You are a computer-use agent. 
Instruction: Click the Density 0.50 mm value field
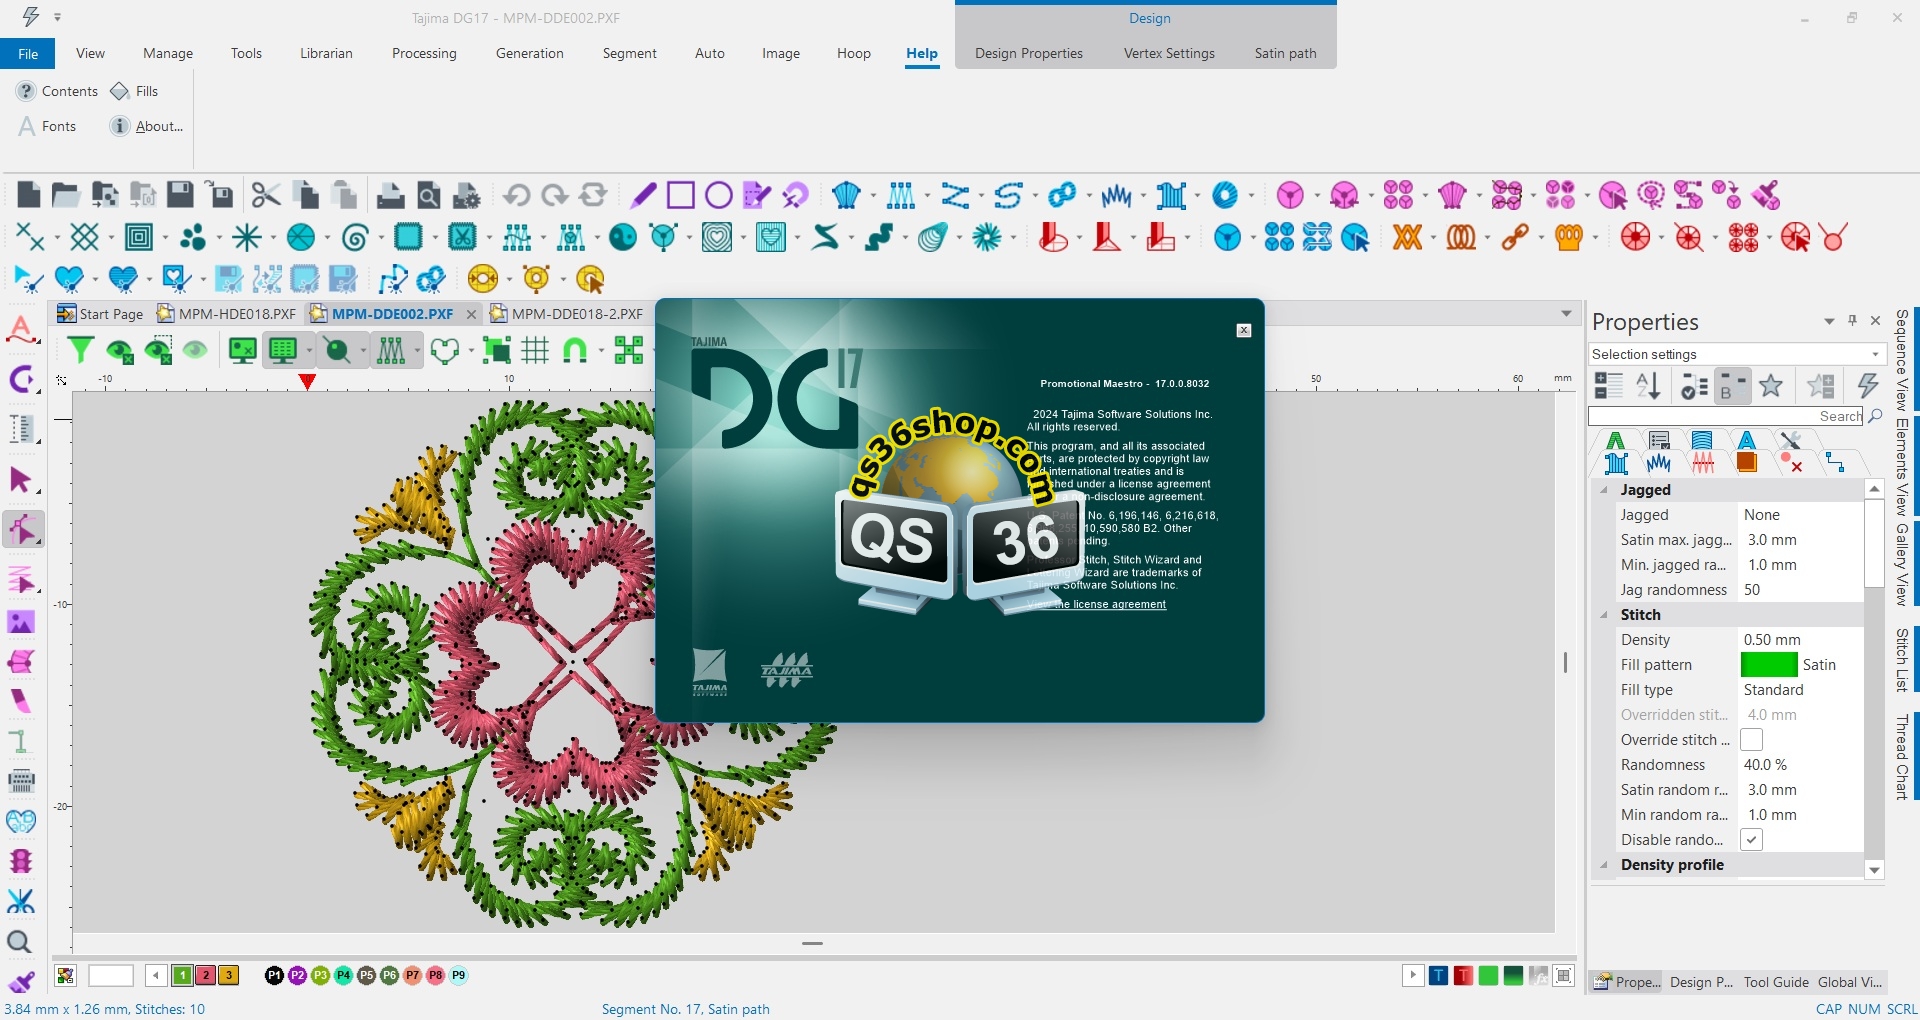1800,640
